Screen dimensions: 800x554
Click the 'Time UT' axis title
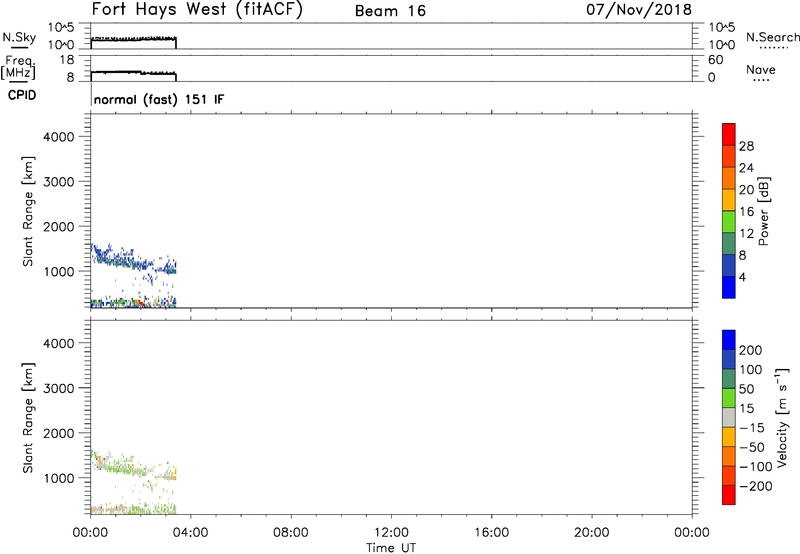click(x=391, y=548)
